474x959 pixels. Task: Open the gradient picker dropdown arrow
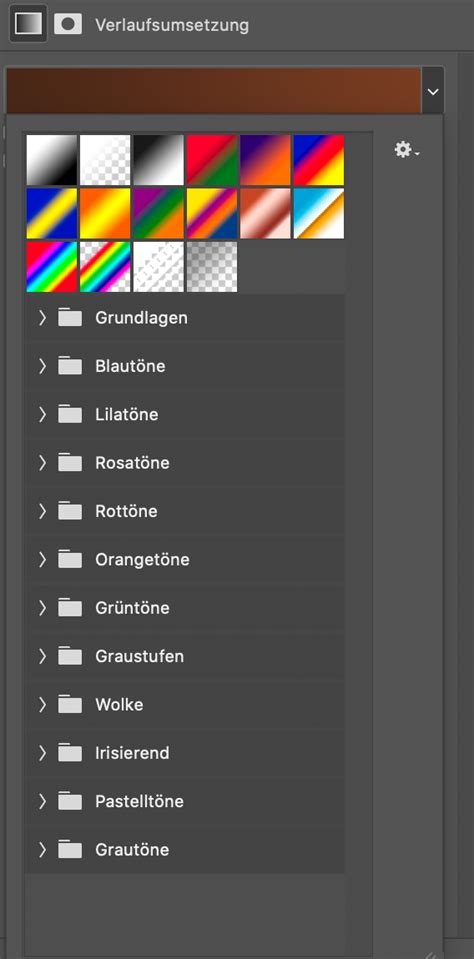[433, 91]
